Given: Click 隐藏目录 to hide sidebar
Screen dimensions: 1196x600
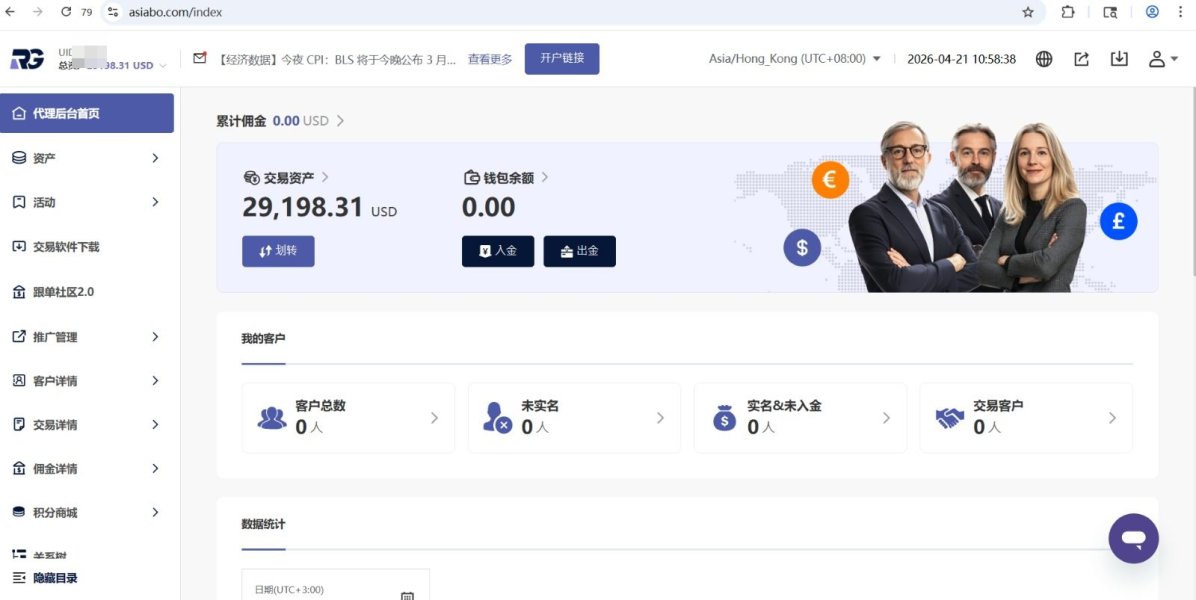Looking at the screenshot, I should pyautogui.click(x=46, y=578).
